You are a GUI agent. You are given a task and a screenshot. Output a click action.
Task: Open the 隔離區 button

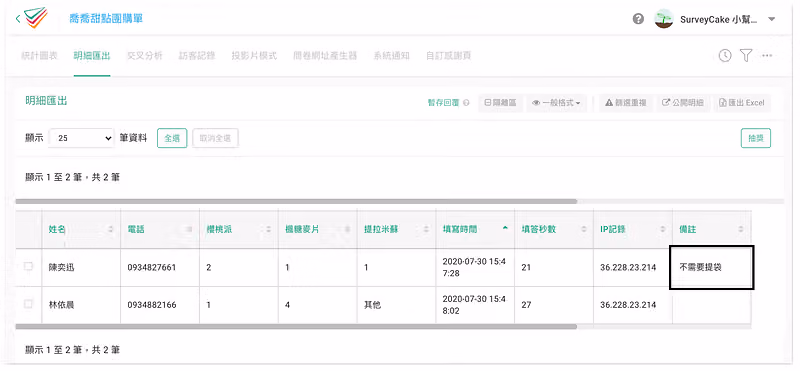point(501,103)
